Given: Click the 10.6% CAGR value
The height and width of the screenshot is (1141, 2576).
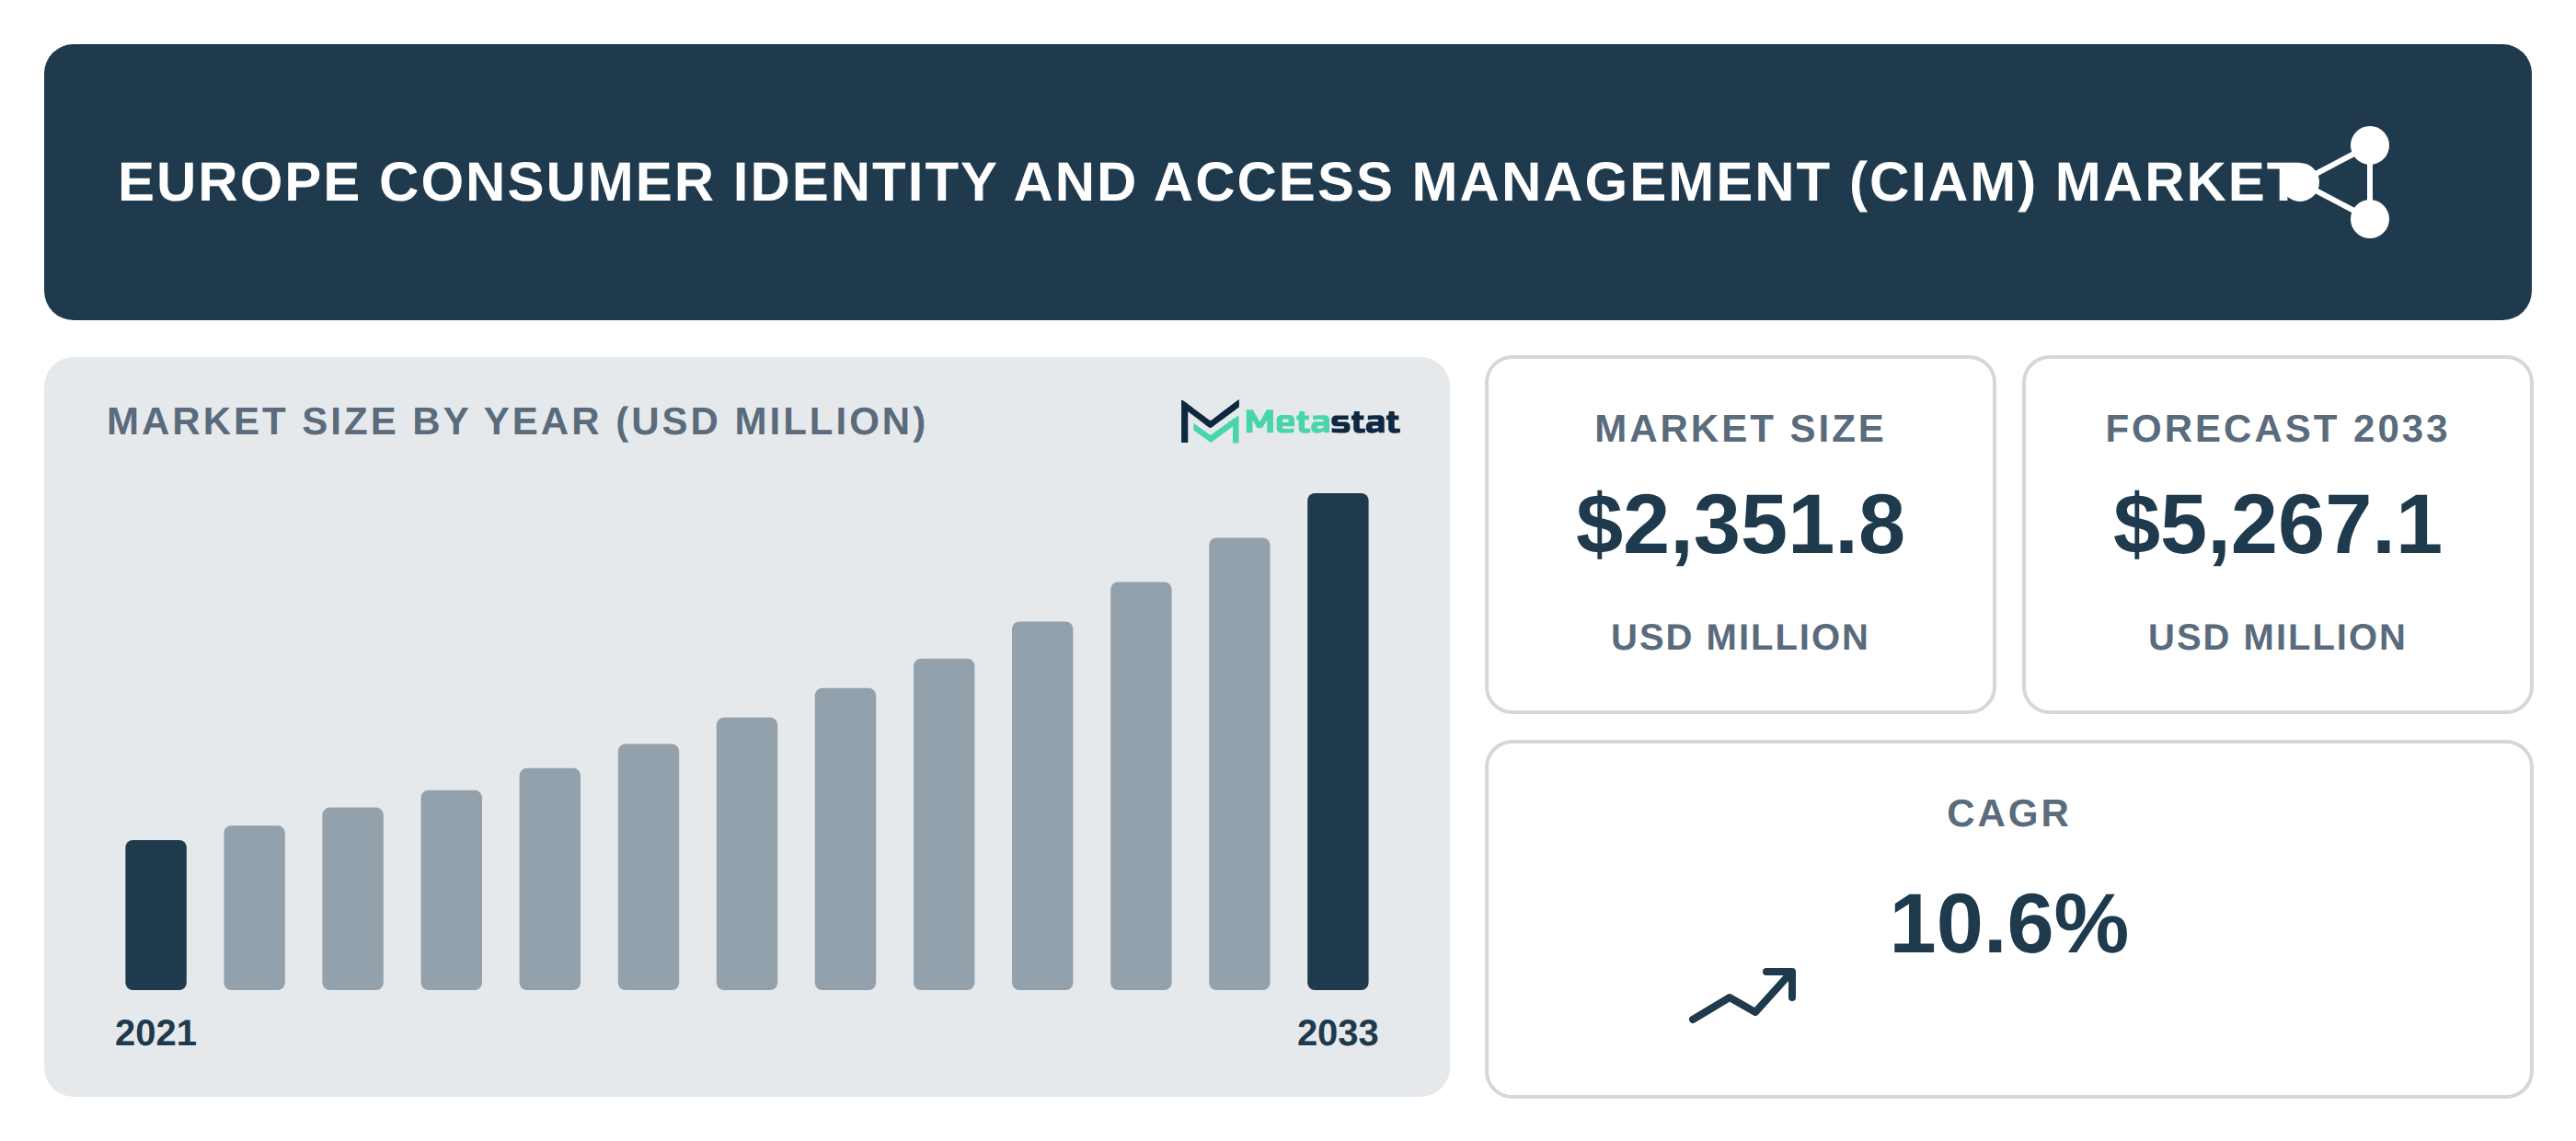Looking at the screenshot, I should 2008,923.
